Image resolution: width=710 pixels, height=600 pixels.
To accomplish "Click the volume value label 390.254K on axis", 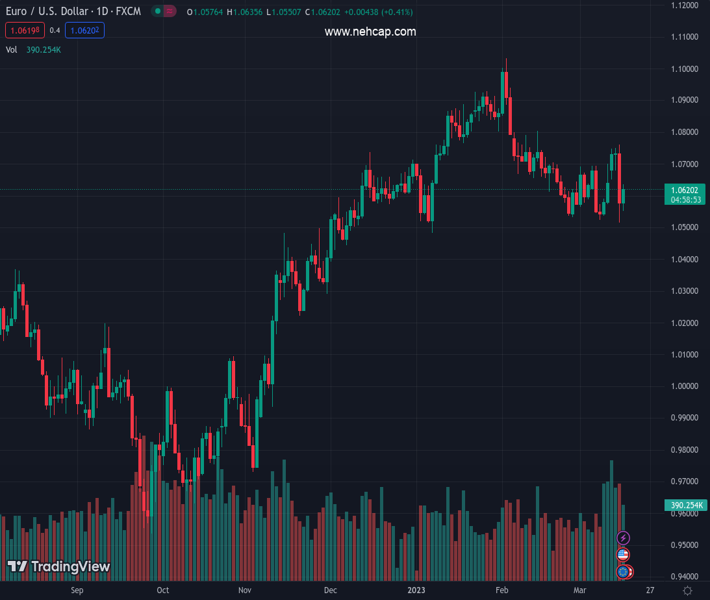I will 686,506.
